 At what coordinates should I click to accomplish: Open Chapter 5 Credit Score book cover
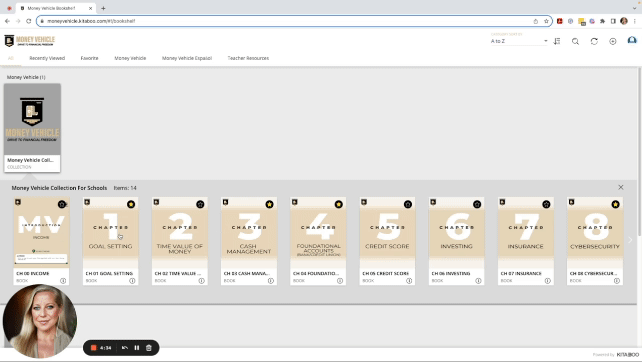pos(387,232)
